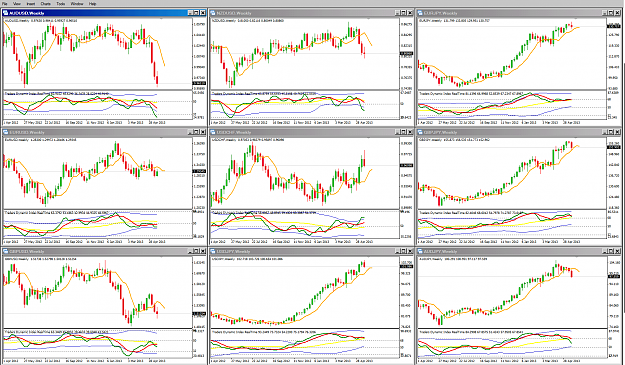Minimize the AUDJPY Weekly chart window
Viewport: 625px width, 365px height.
coord(605,251)
